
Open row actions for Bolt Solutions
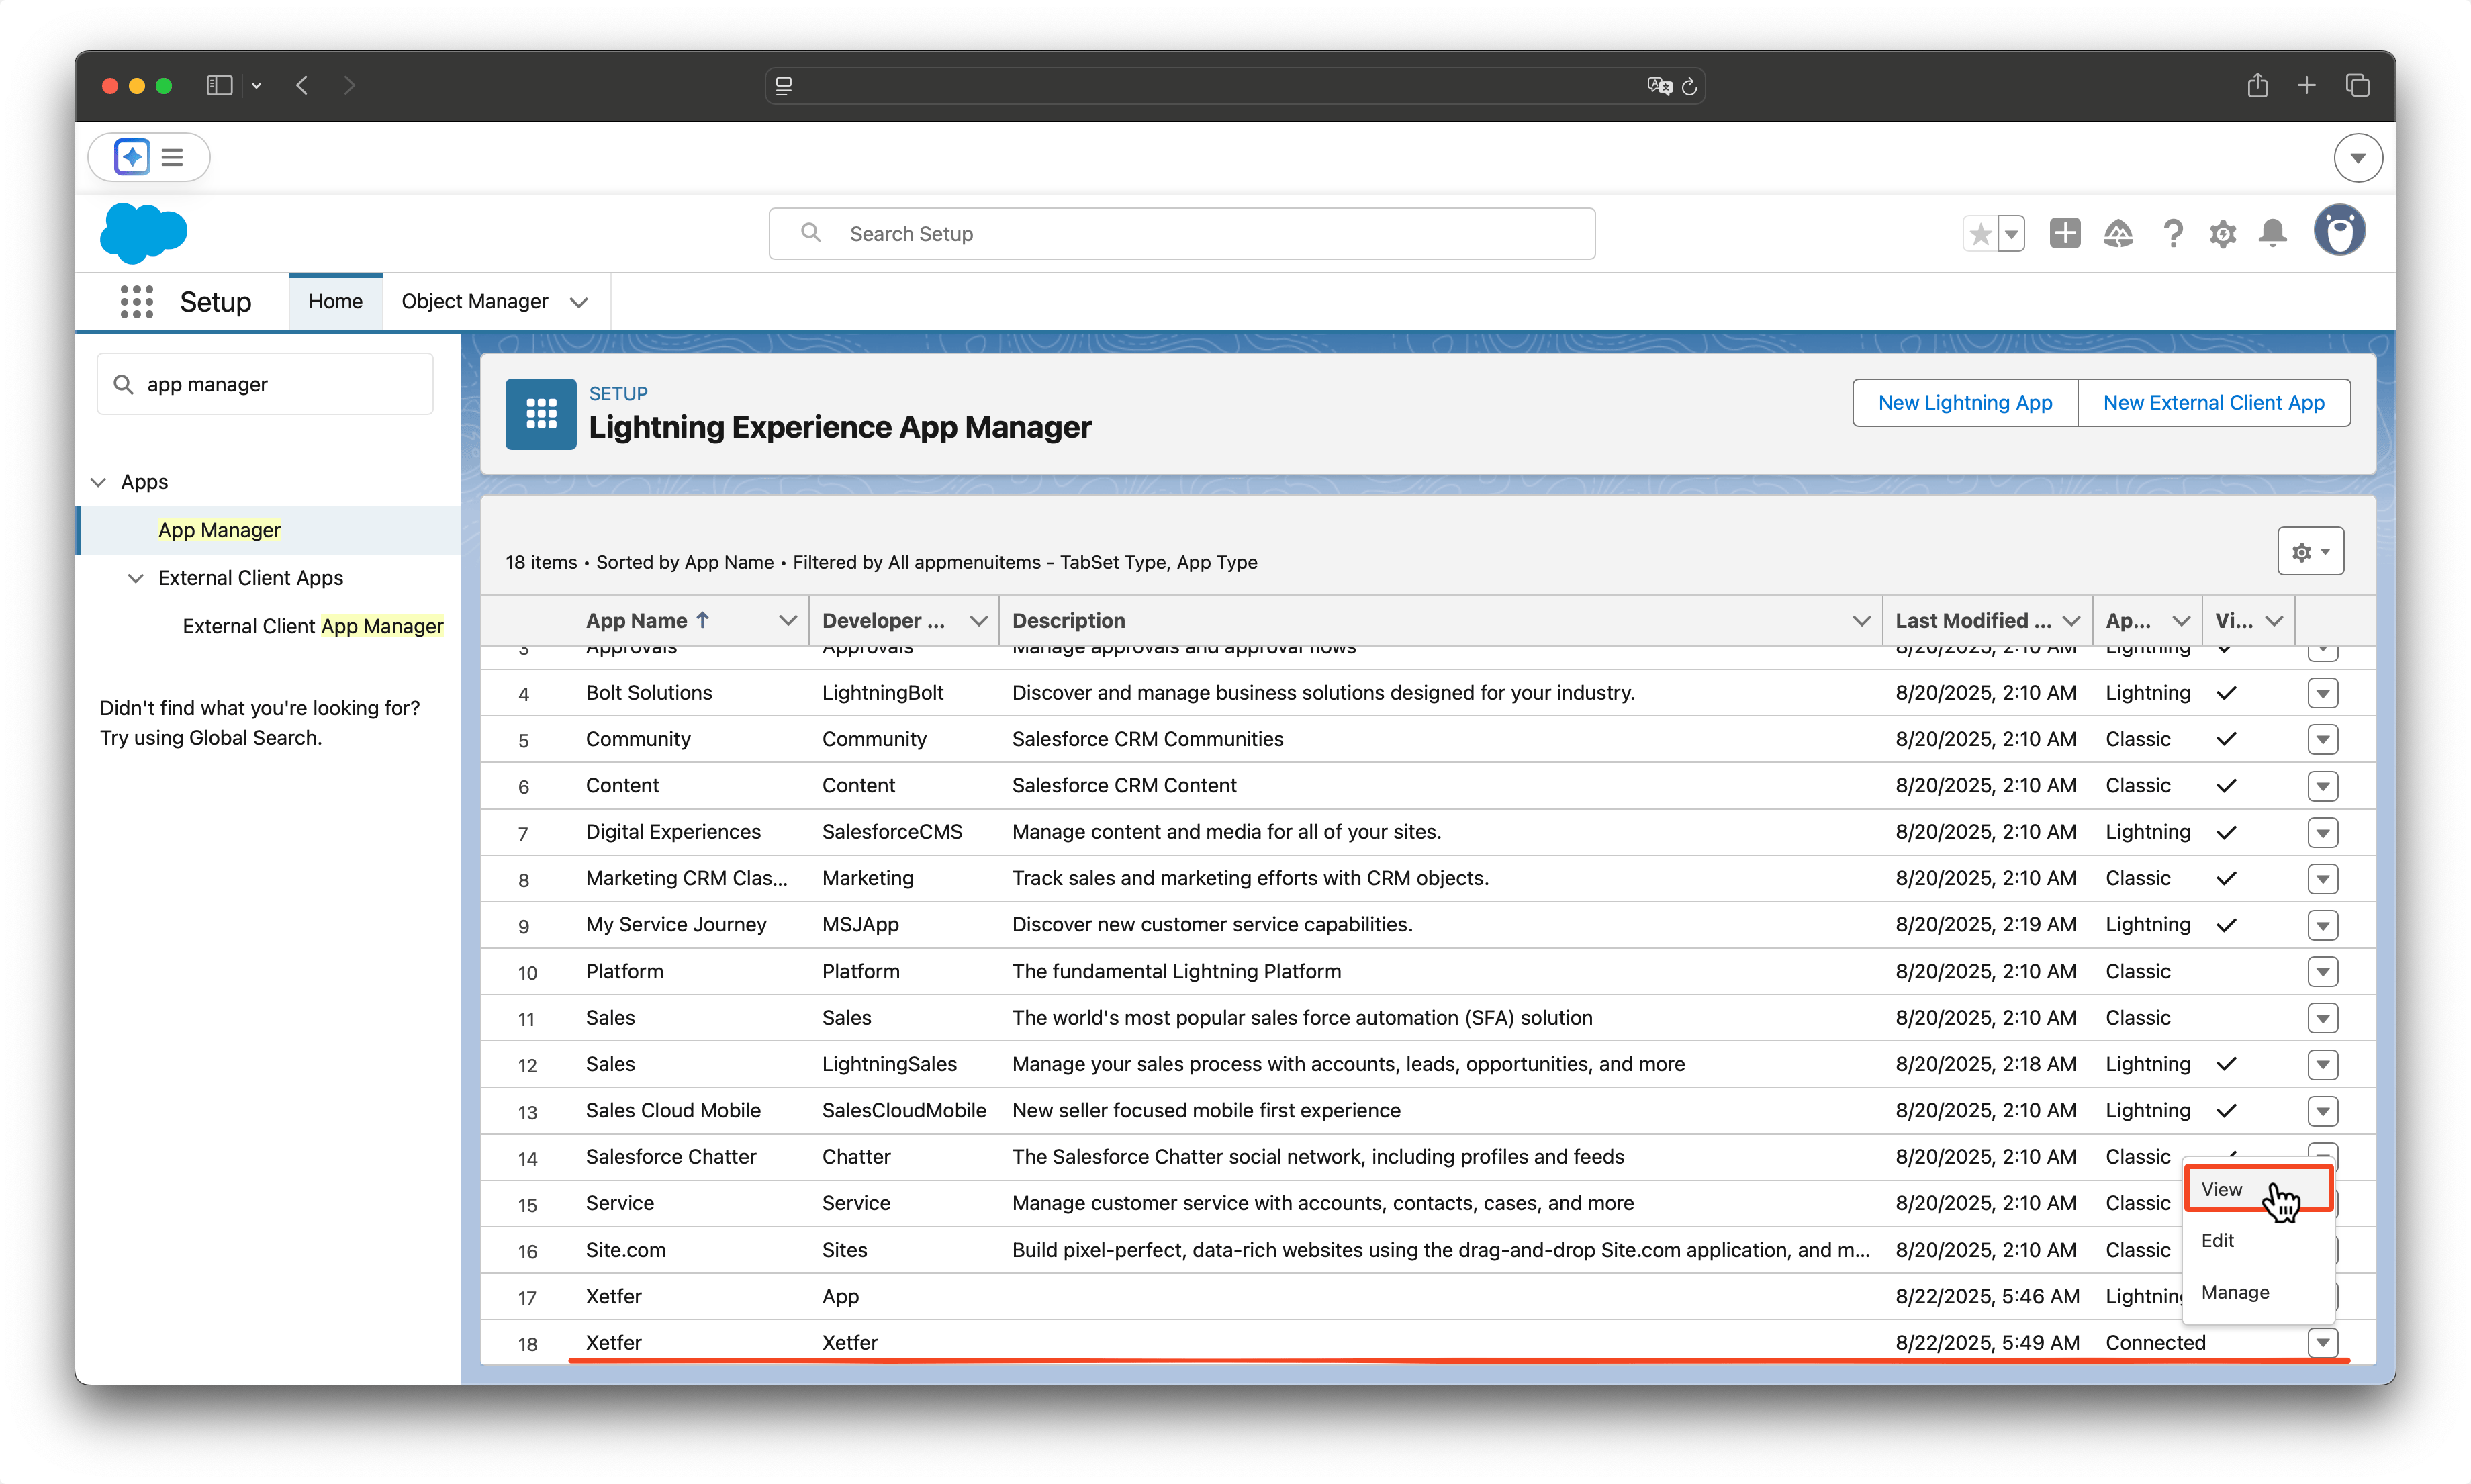(2322, 693)
